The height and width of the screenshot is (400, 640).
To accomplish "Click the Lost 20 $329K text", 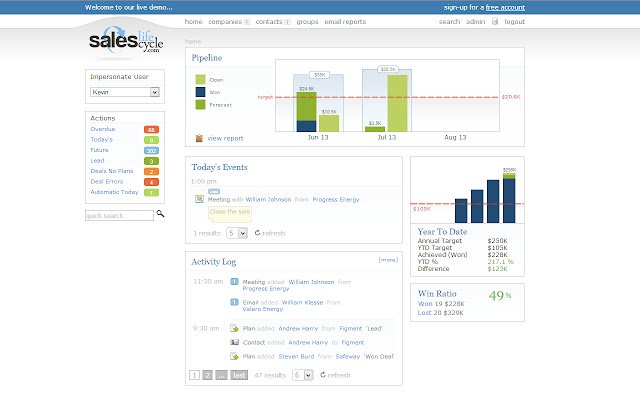I will pos(441,313).
